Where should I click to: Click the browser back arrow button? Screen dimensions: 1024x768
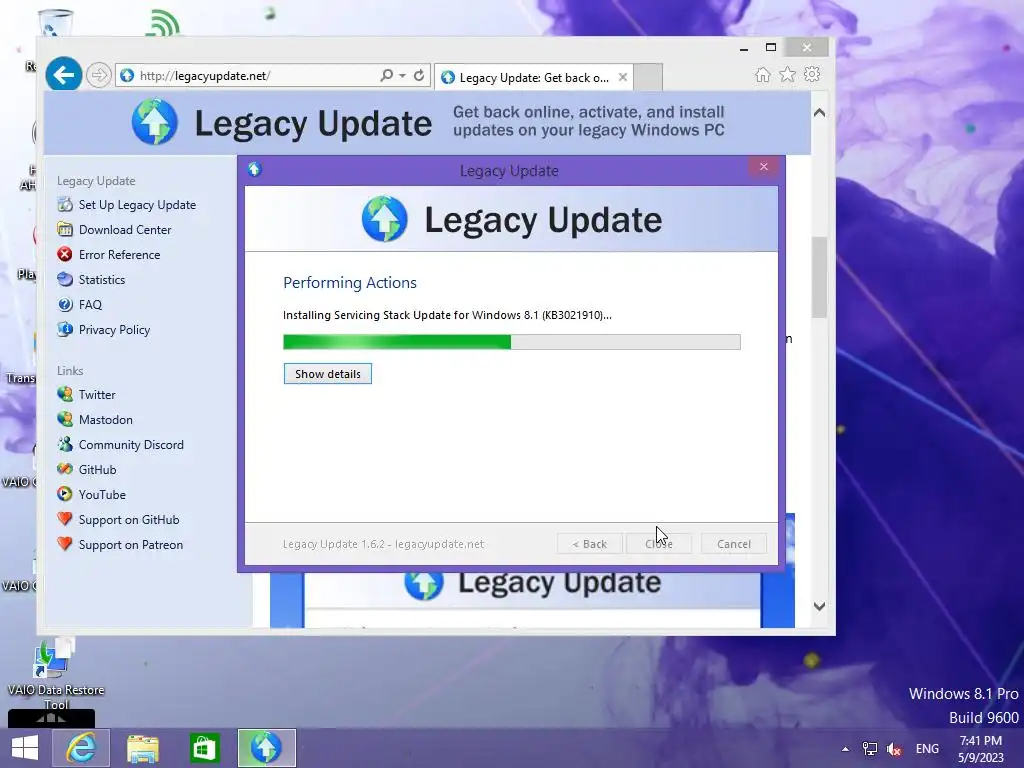pyautogui.click(x=63, y=76)
